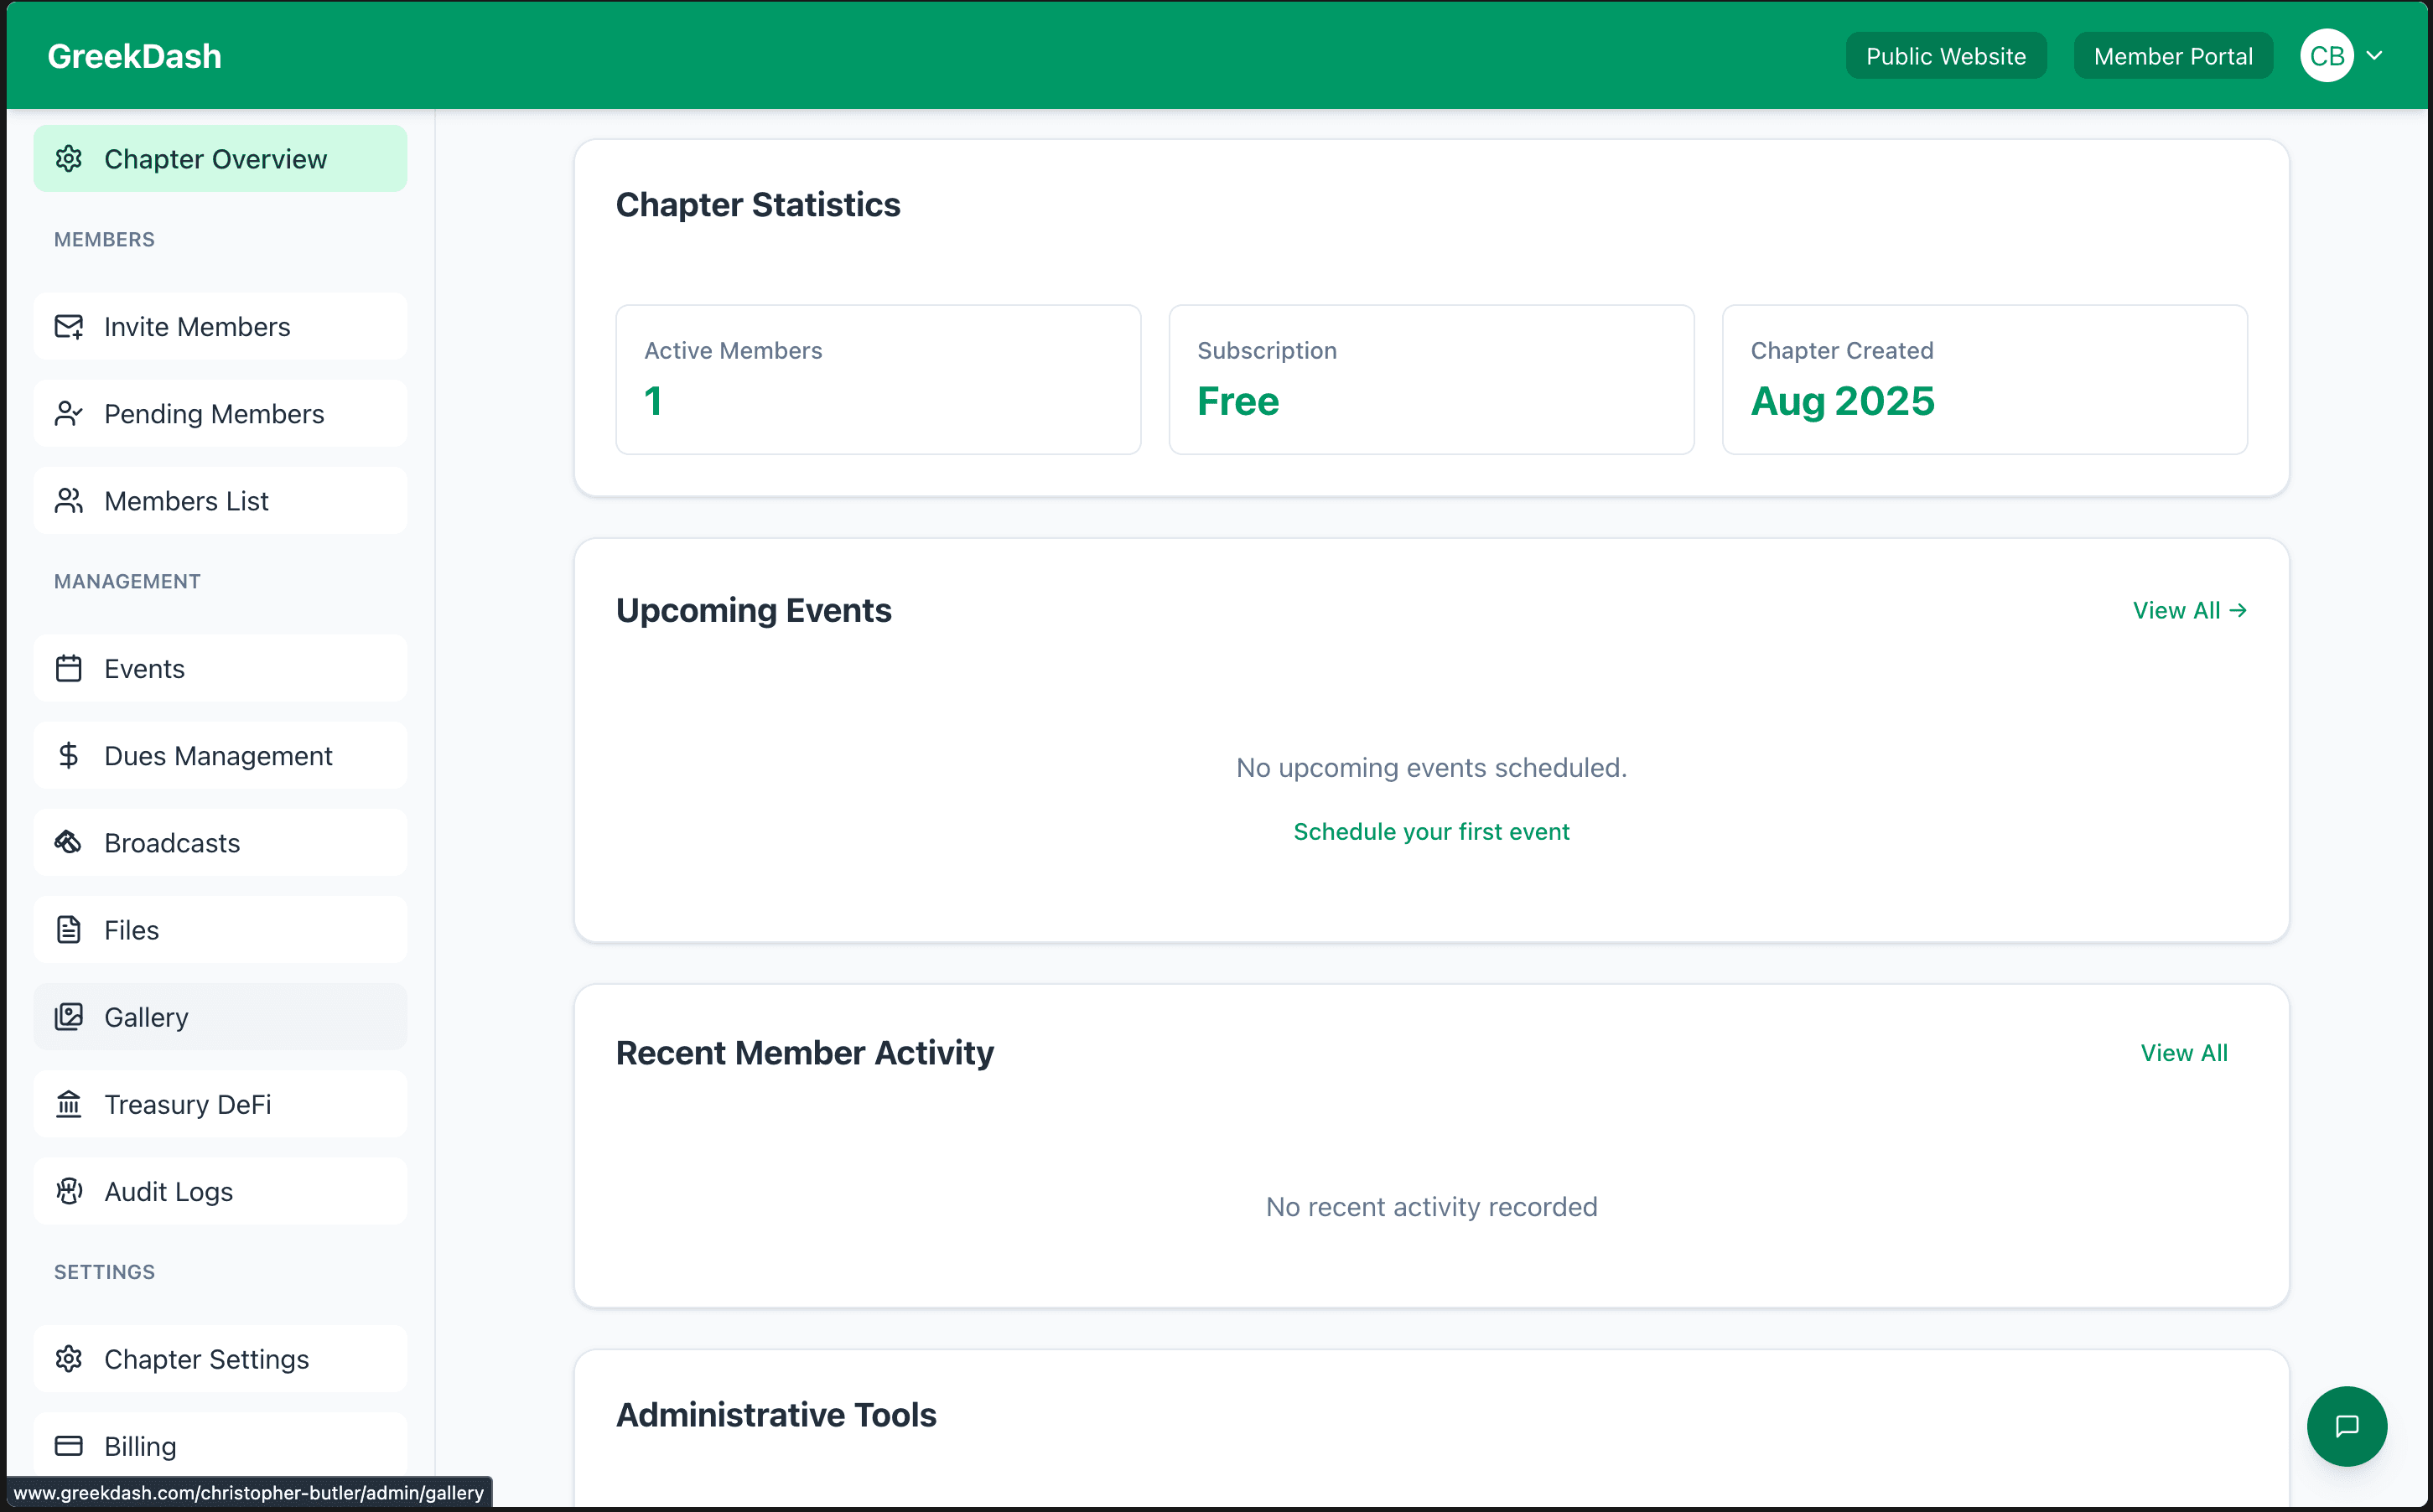The image size is (2433, 1512).
Task: Open the Public Website
Action: point(1945,55)
